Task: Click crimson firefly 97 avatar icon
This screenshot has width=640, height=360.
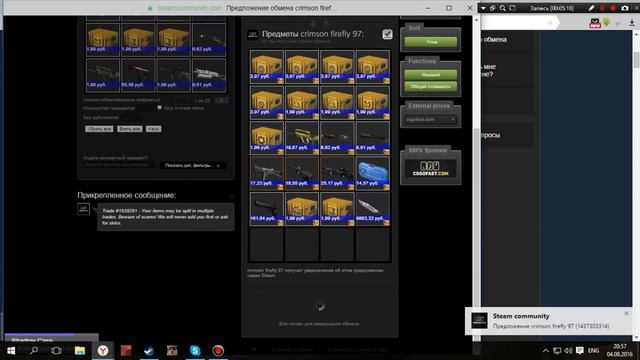Action: (253, 35)
